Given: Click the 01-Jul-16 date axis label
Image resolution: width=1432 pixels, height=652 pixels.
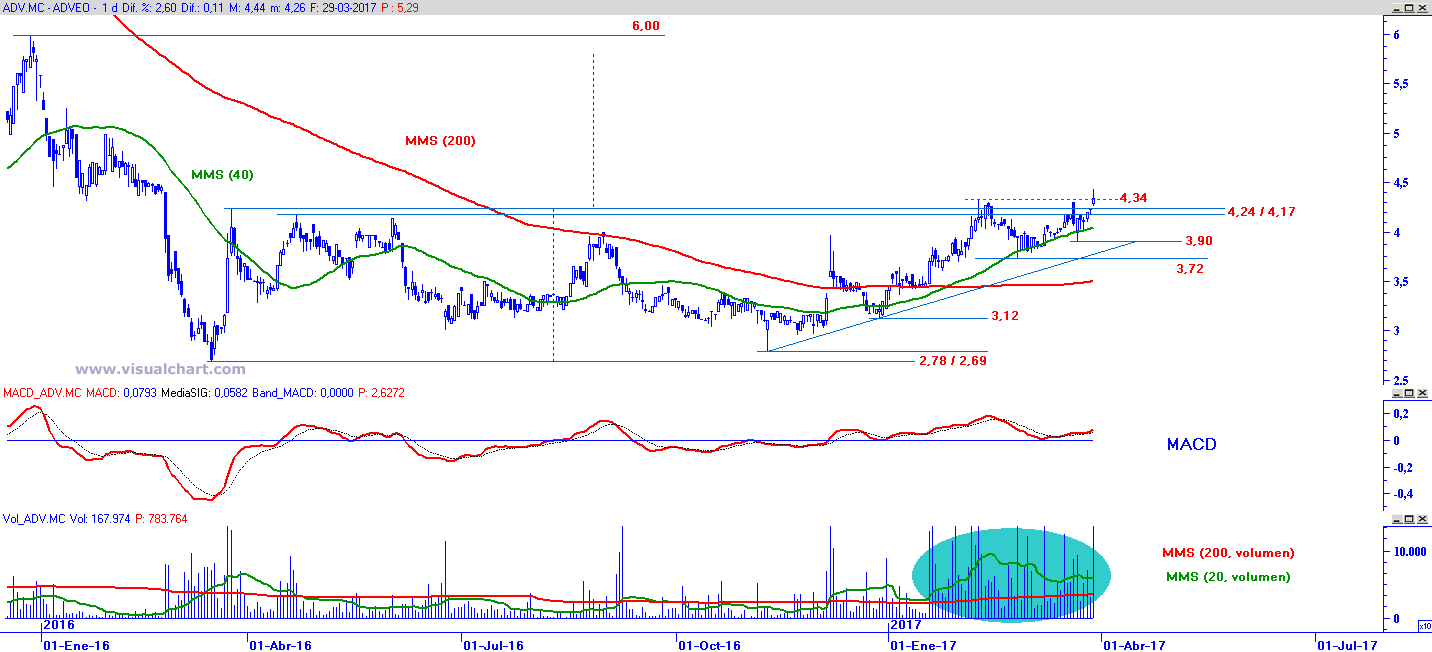Looking at the screenshot, I should pos(493,646).
